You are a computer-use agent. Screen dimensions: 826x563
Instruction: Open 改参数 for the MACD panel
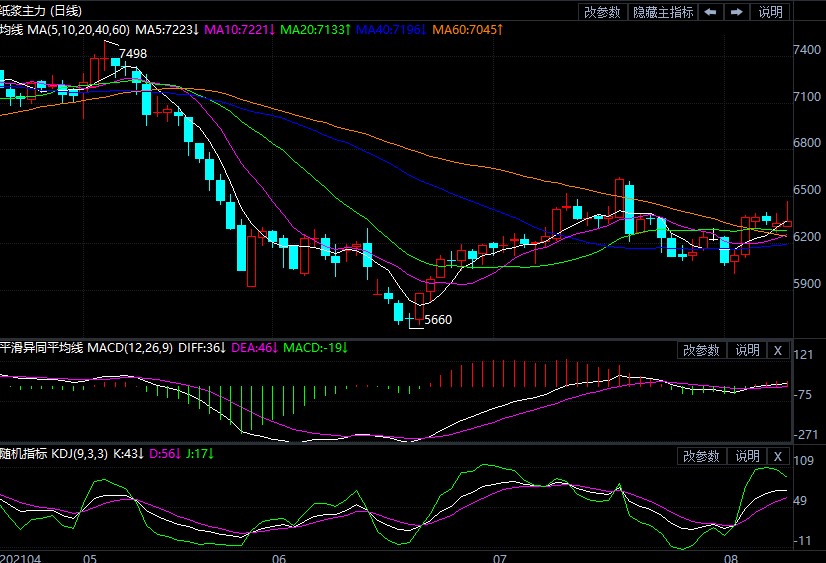point(701,350)
